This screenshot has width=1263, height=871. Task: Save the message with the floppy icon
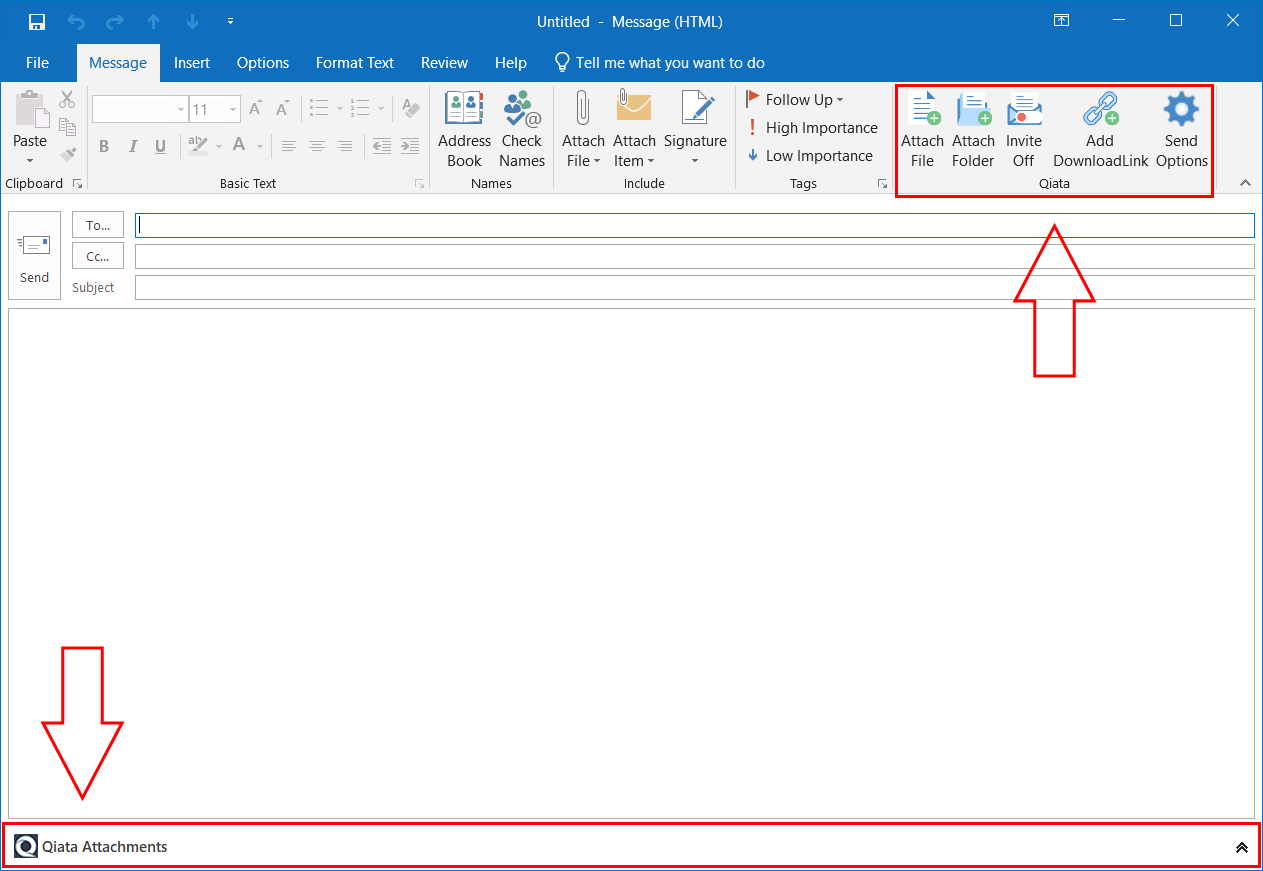[x=37, y=21]
